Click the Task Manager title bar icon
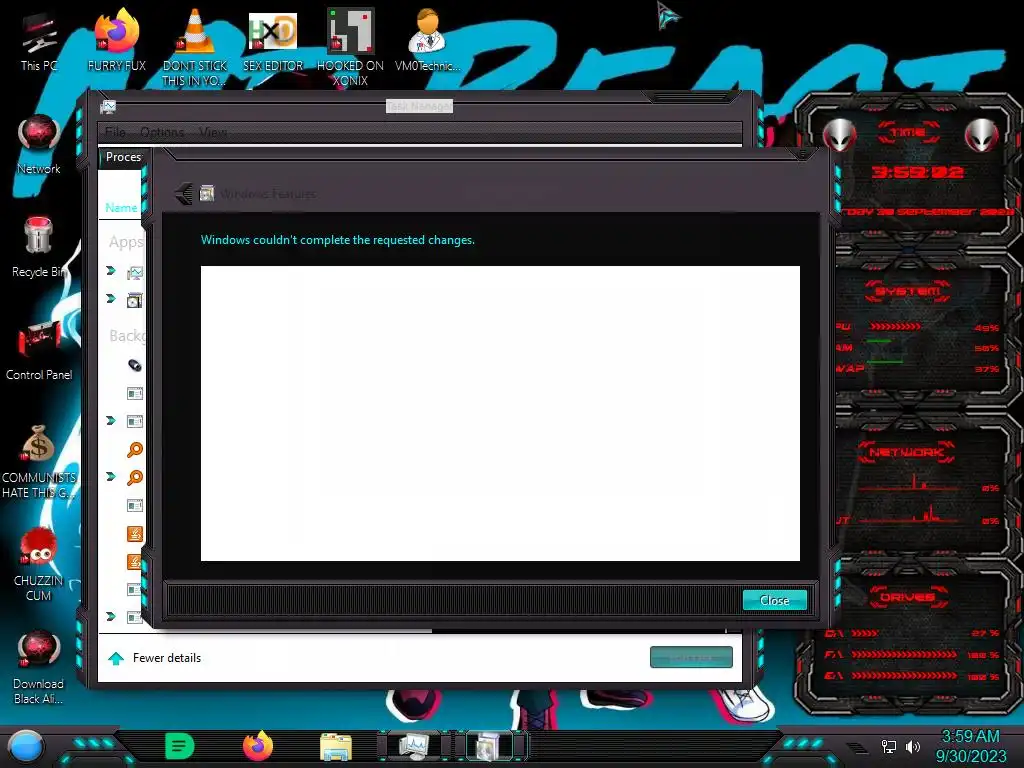The height and width of the screenshot is (768, 1024). click(108, 106)
